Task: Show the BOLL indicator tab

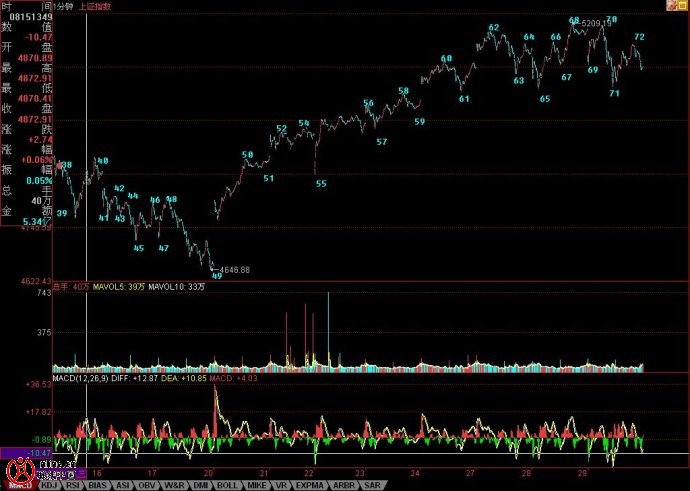Action: 227,485
